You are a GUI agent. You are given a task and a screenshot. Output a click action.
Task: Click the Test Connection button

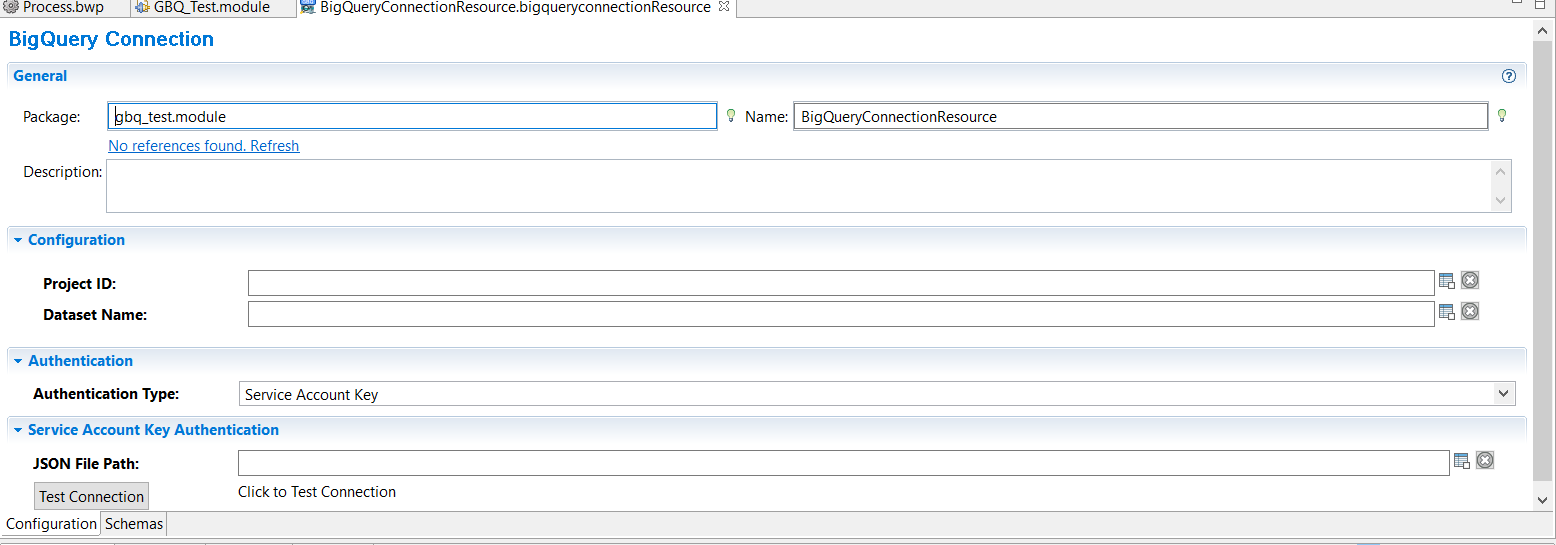tap(92, 496)
